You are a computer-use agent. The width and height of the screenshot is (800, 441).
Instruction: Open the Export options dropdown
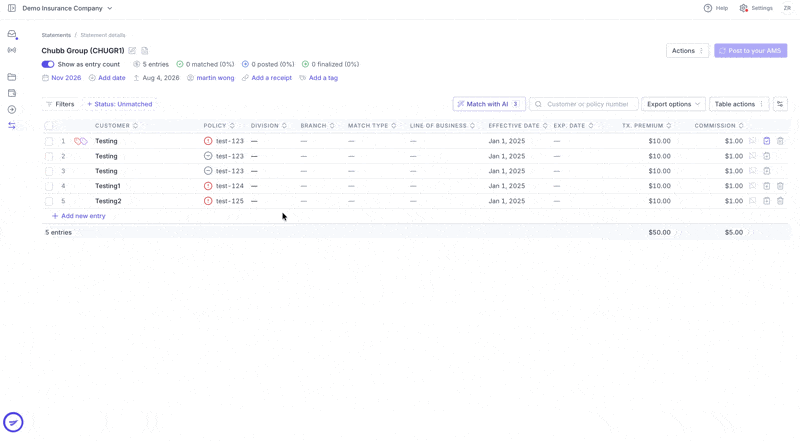tap(673, 104)
